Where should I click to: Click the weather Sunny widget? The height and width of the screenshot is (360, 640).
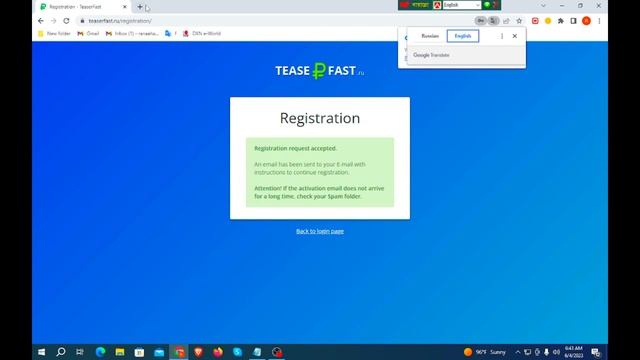pos(485,352)
